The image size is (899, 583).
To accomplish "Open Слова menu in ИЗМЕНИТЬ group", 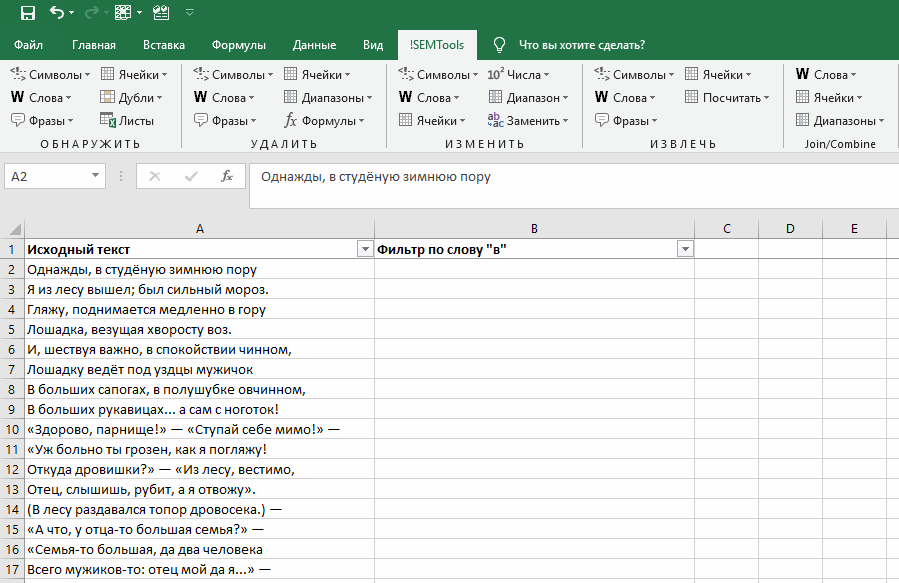I will [x=429, y=97].
